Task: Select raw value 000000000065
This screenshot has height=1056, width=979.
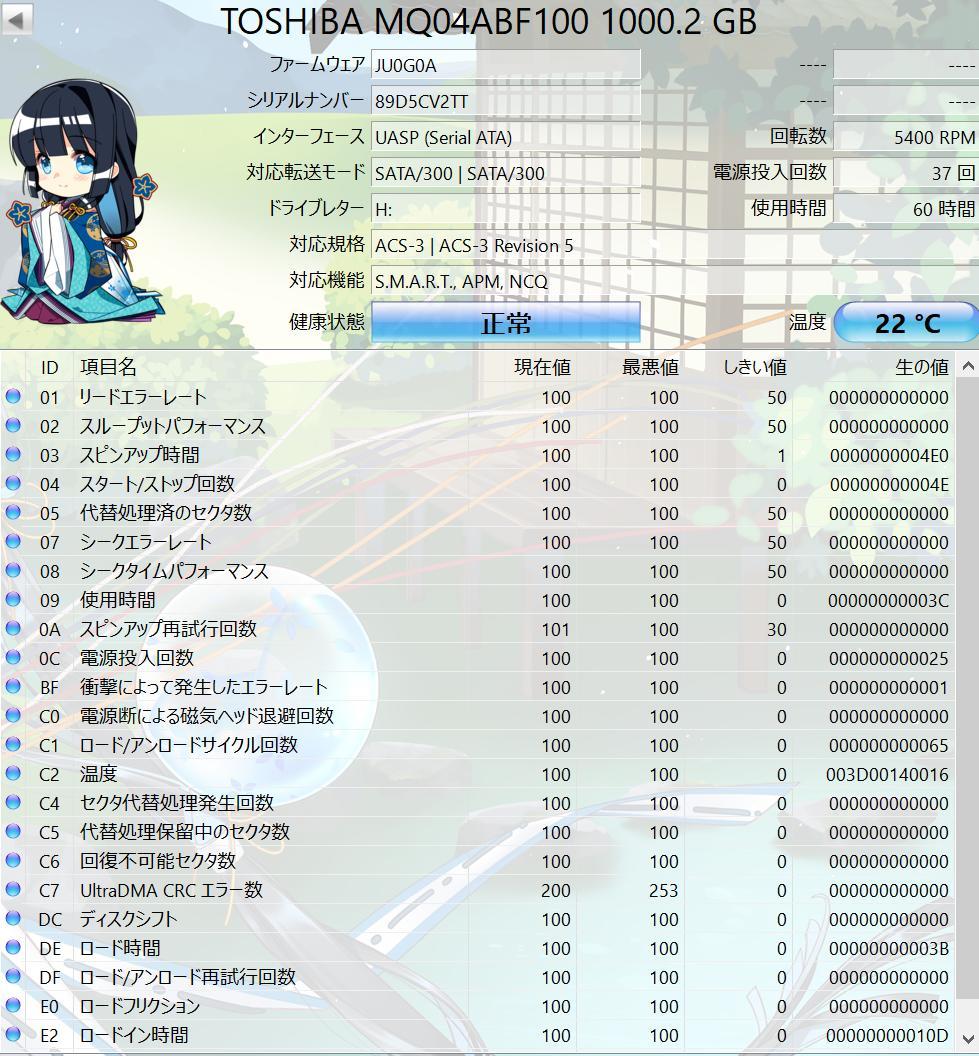Action: coord(889,746)
